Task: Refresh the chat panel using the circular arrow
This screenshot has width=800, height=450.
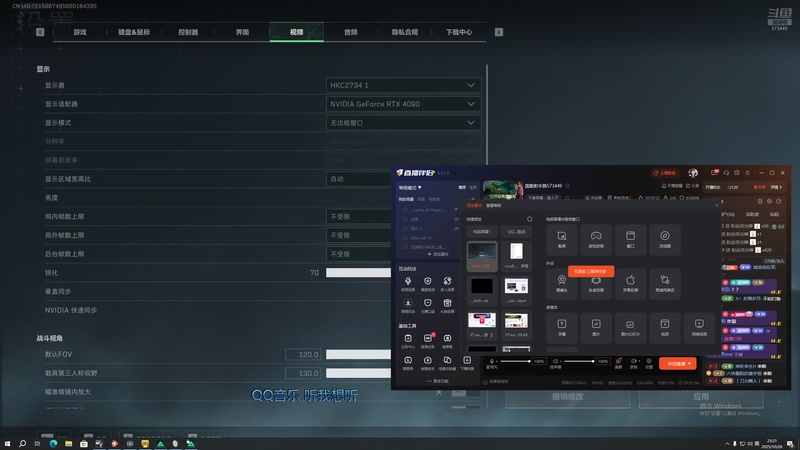Action: [779, 202]
